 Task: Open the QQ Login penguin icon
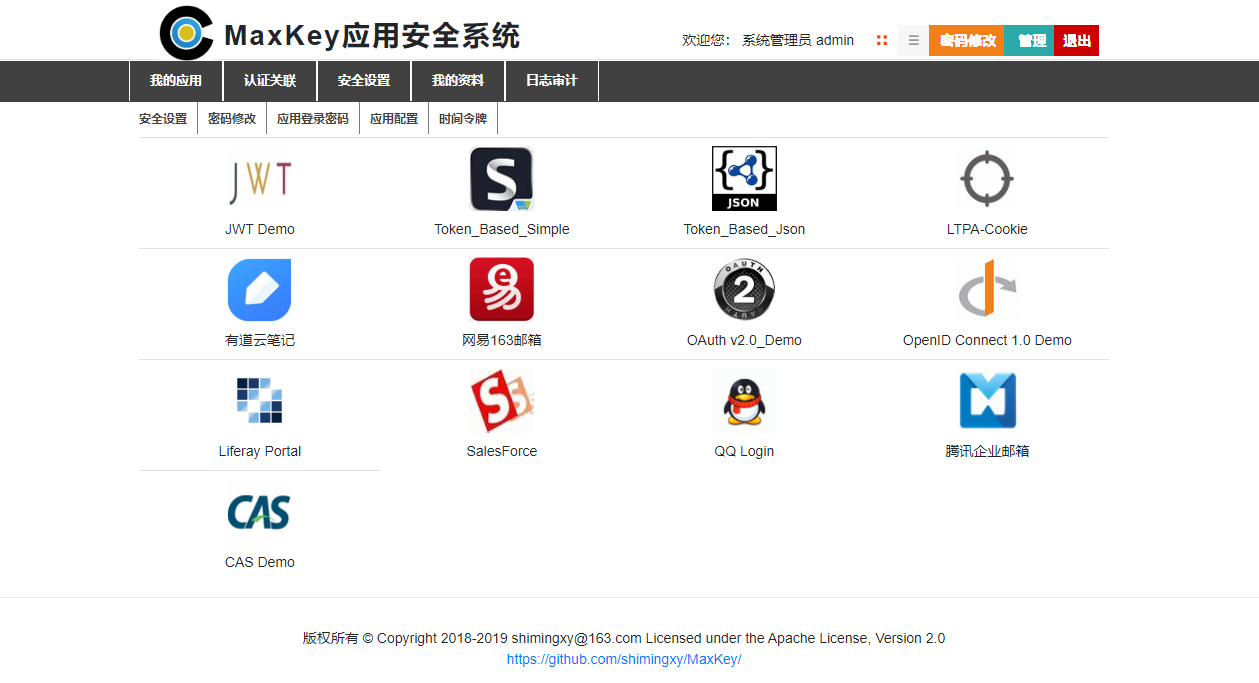point(744,401)
